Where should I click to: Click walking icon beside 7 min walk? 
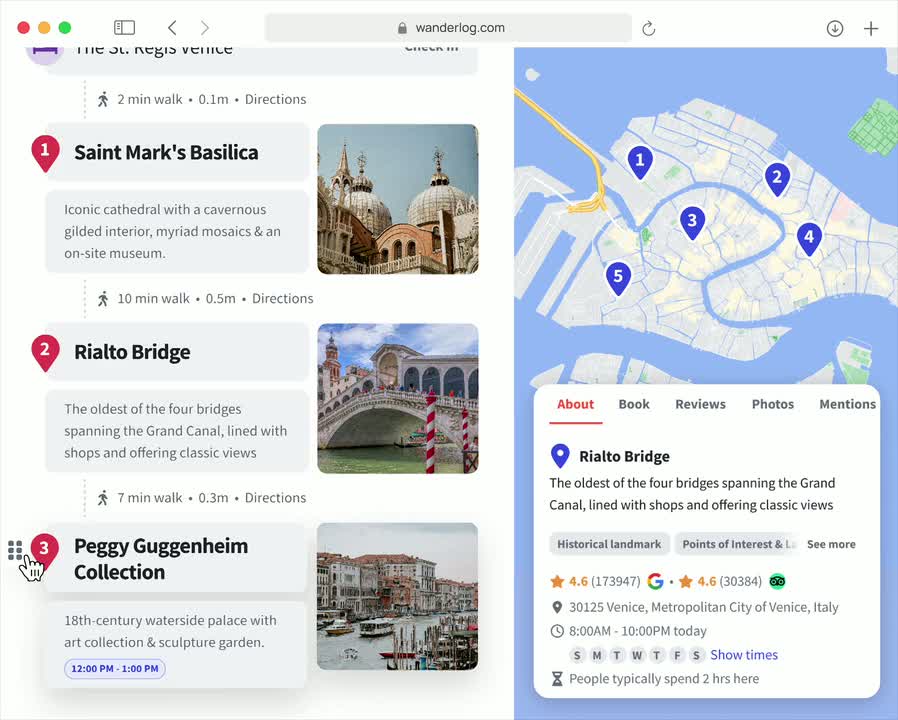click(x=103, y=498)
